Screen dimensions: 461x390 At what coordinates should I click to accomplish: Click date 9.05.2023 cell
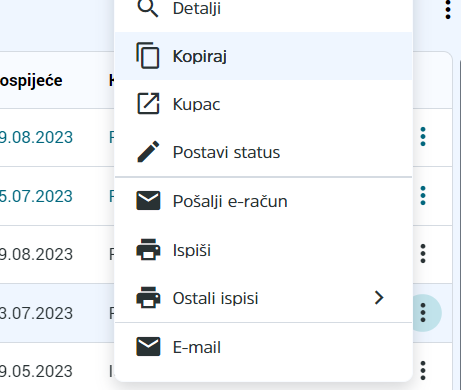point(36,371)
